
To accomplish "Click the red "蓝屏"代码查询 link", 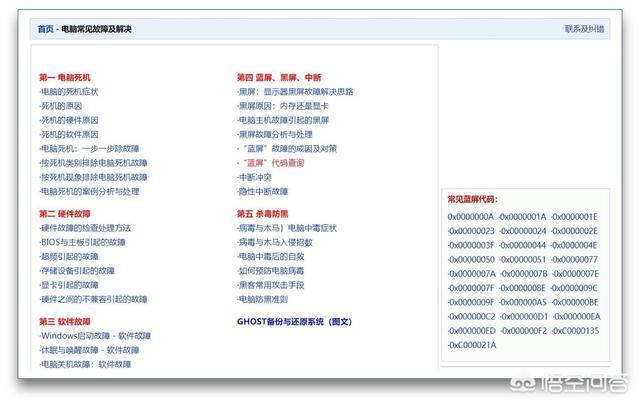I will [x=272, y=162].
